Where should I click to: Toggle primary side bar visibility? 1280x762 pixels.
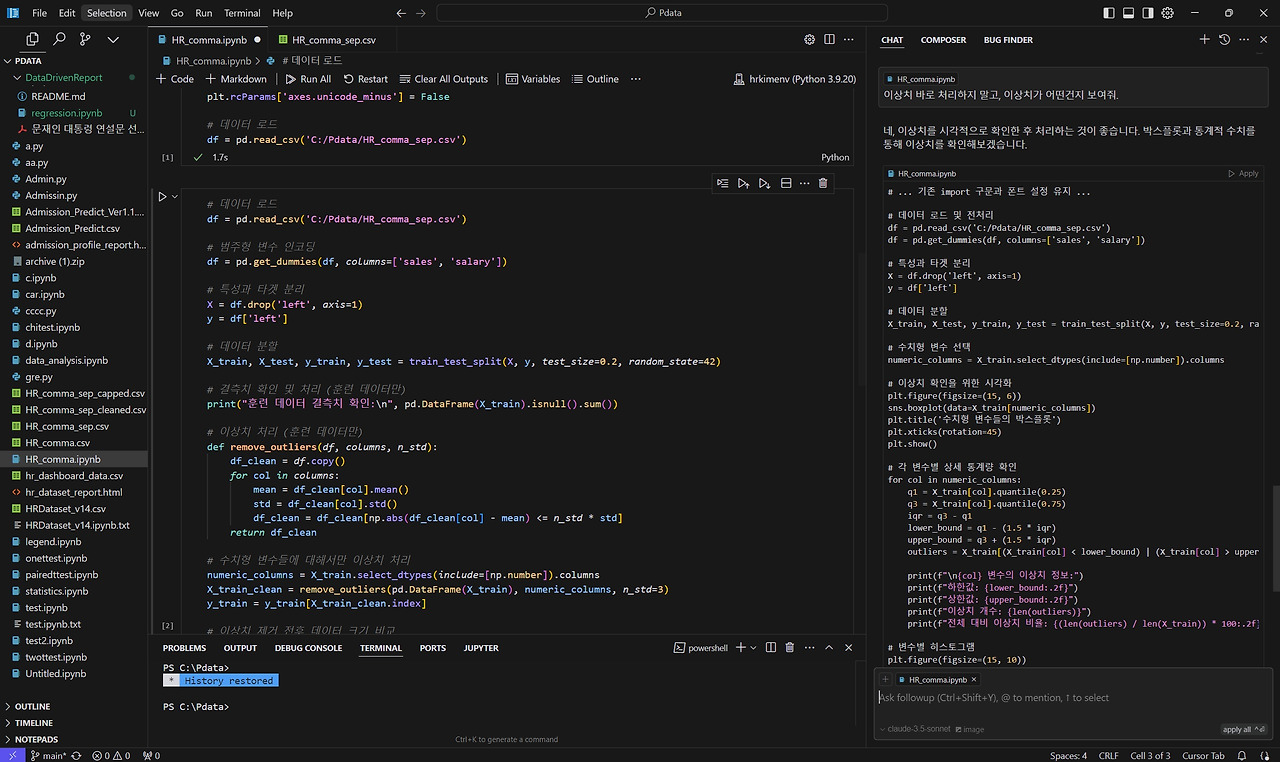[1107, 13]
